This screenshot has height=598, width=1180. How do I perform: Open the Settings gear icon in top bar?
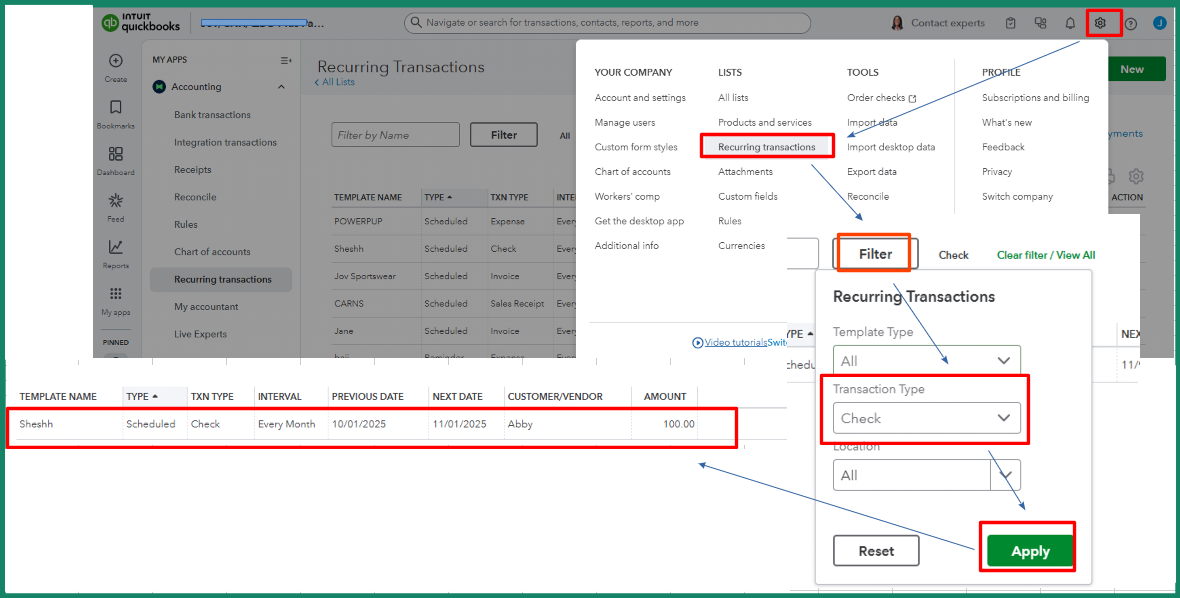point(1100,23)
